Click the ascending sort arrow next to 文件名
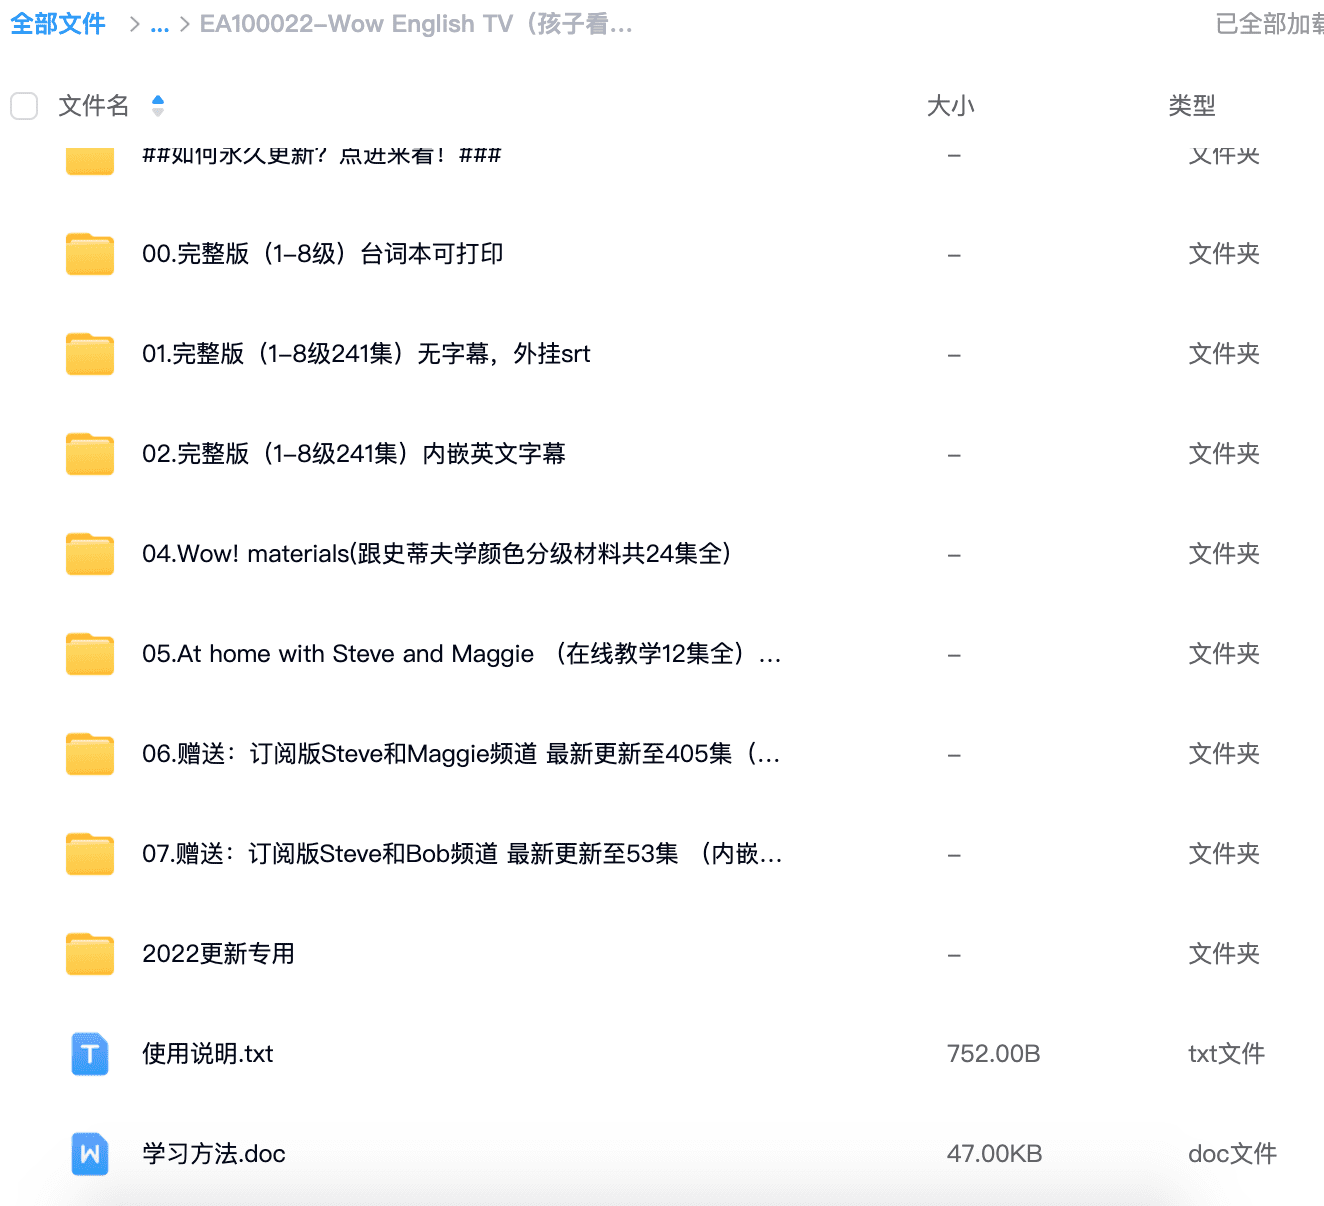This screenshot has height=1206, width=1324. (158, 99)
